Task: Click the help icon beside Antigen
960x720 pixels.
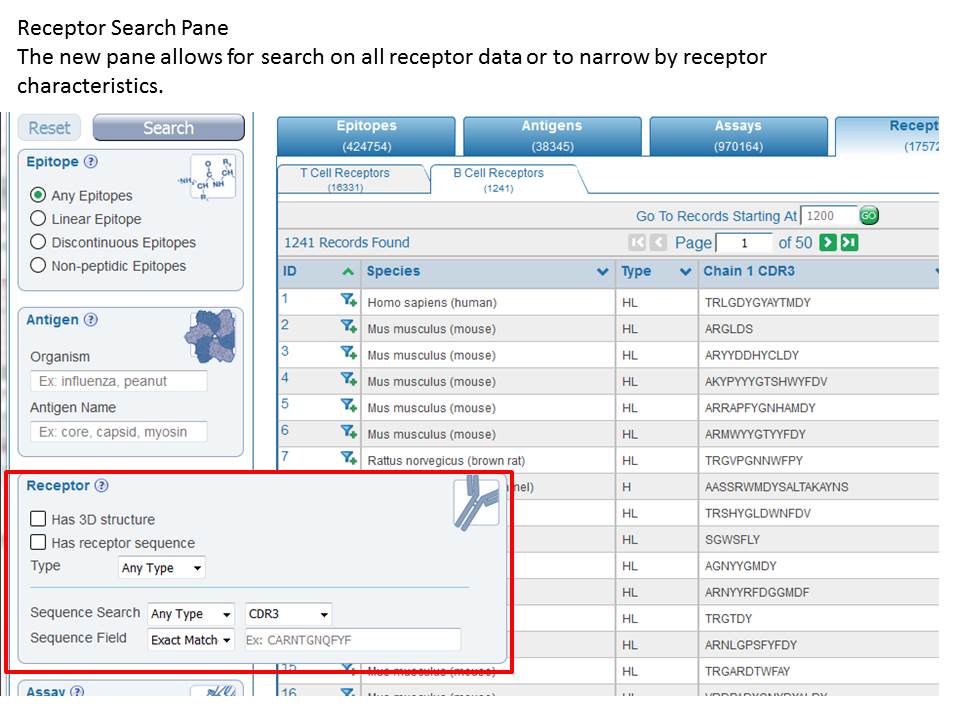Action: click(x=91, y=320)
